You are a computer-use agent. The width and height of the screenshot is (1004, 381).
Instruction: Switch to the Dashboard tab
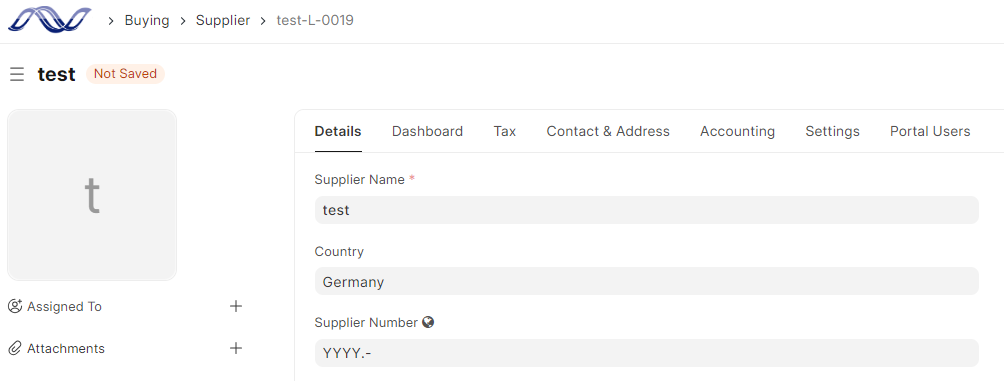(x=427, y=131)
